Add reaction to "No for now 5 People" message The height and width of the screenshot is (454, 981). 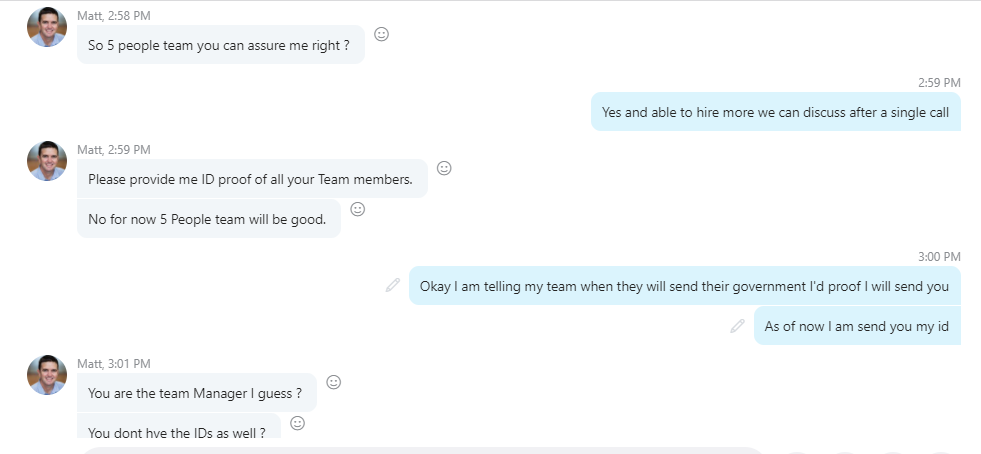(x=358, y=209)
